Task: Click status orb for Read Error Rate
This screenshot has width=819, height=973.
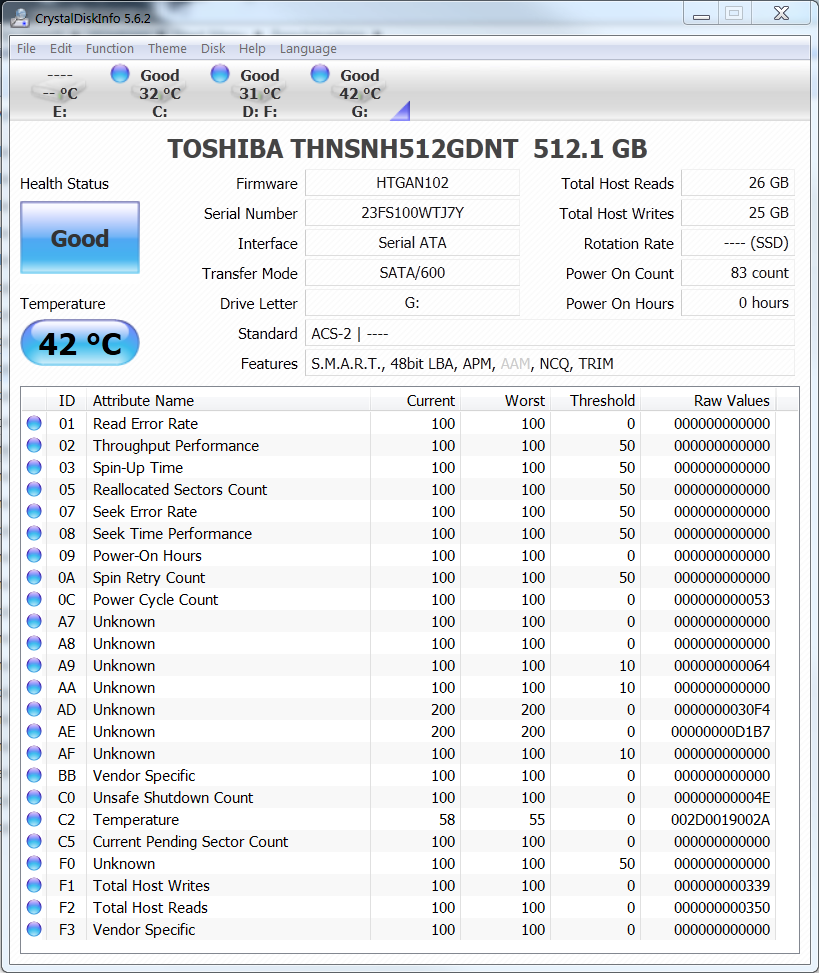Action: pos(34,424)
